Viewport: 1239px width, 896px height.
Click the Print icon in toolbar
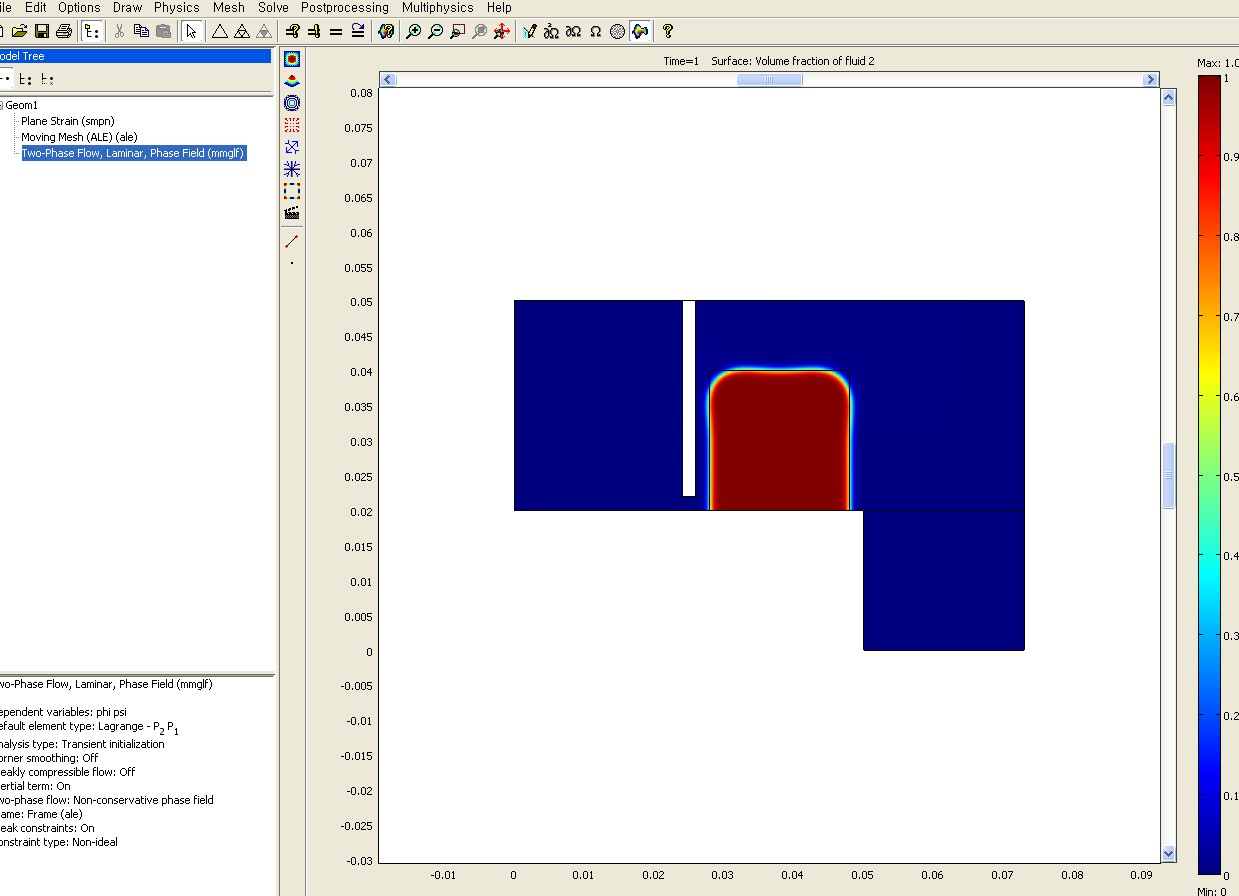(x=63, y=31)
